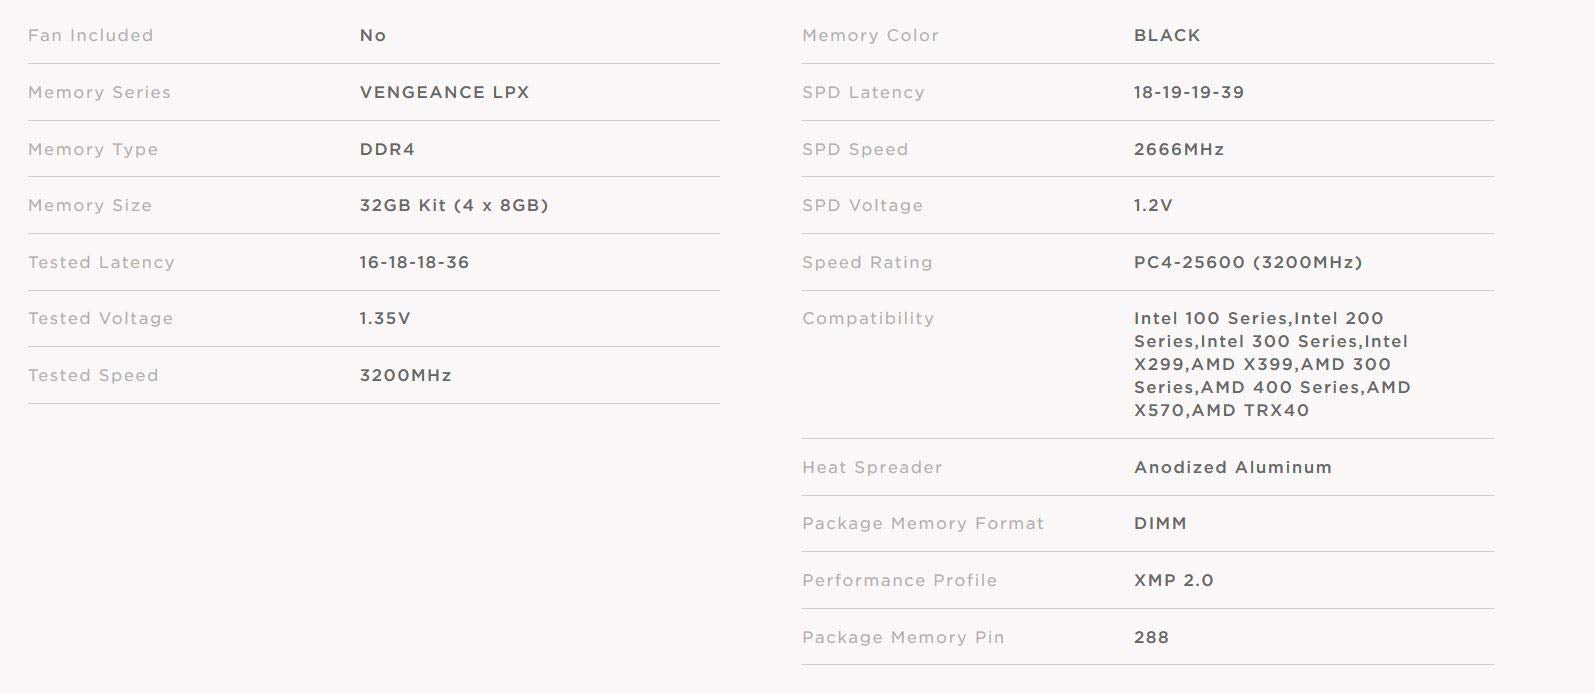Click the 2666MHz SPD speed value
The image size is (1595, 694).
pyautogui.click(x=1179, y=149)
